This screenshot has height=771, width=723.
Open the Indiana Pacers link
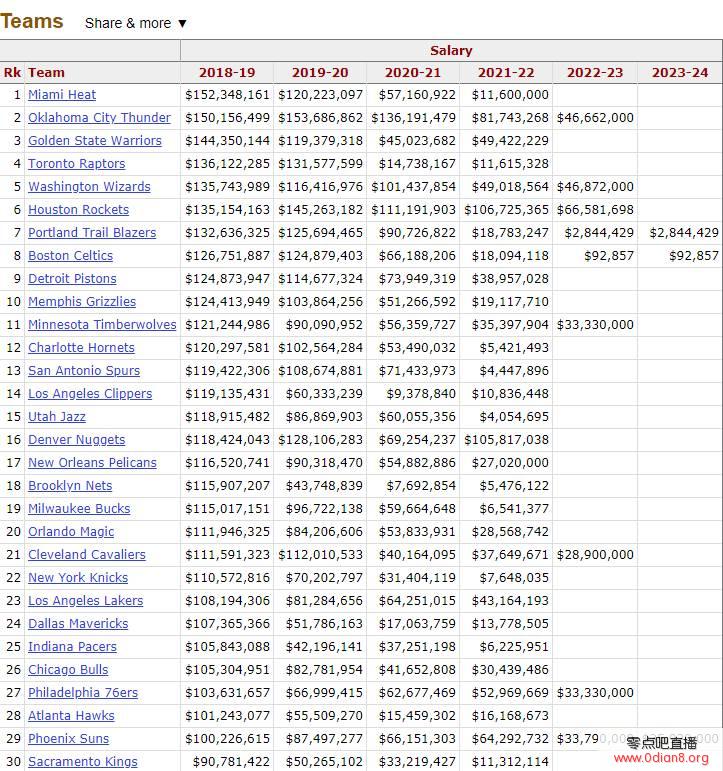coord(72,647)
